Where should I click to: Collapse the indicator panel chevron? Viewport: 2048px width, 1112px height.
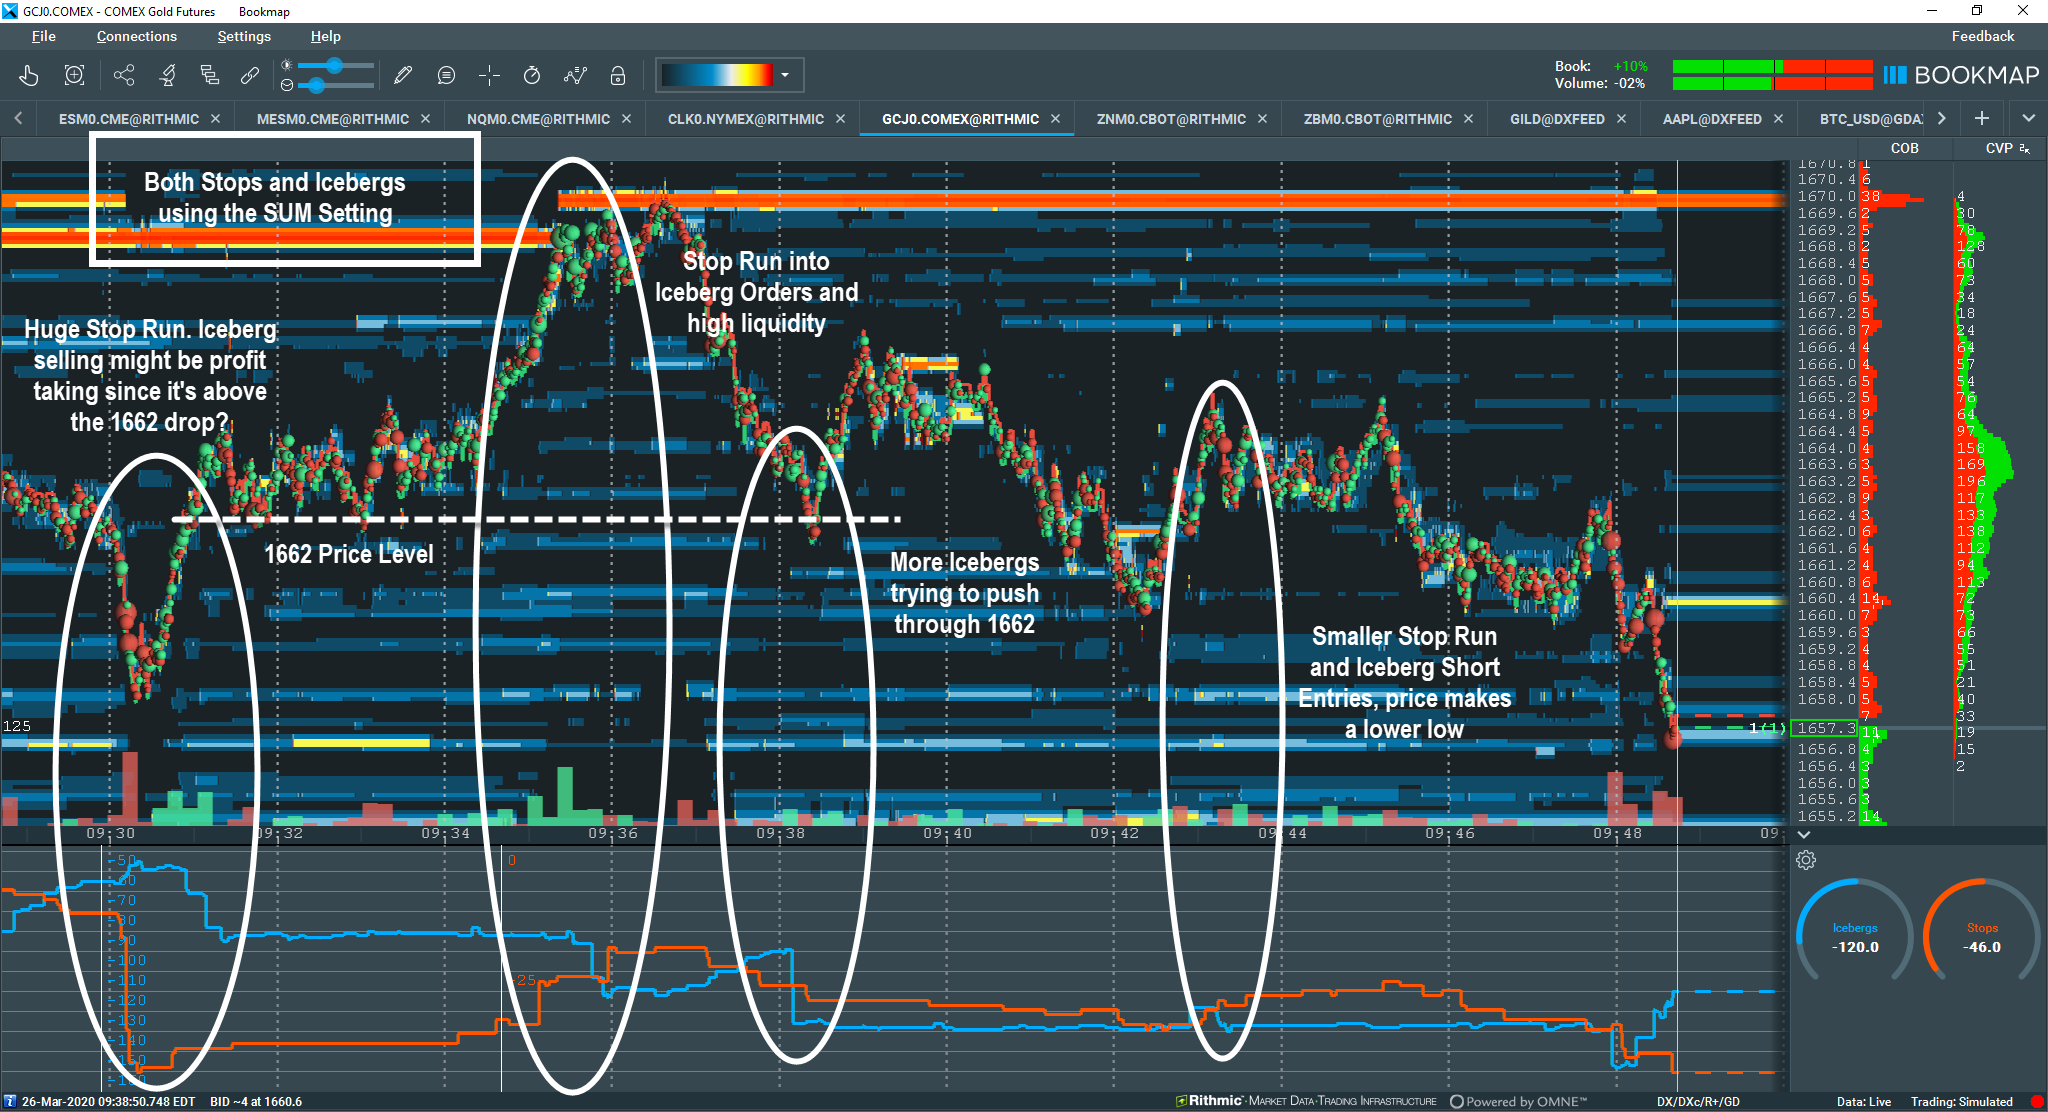(x=1804, y=834)
